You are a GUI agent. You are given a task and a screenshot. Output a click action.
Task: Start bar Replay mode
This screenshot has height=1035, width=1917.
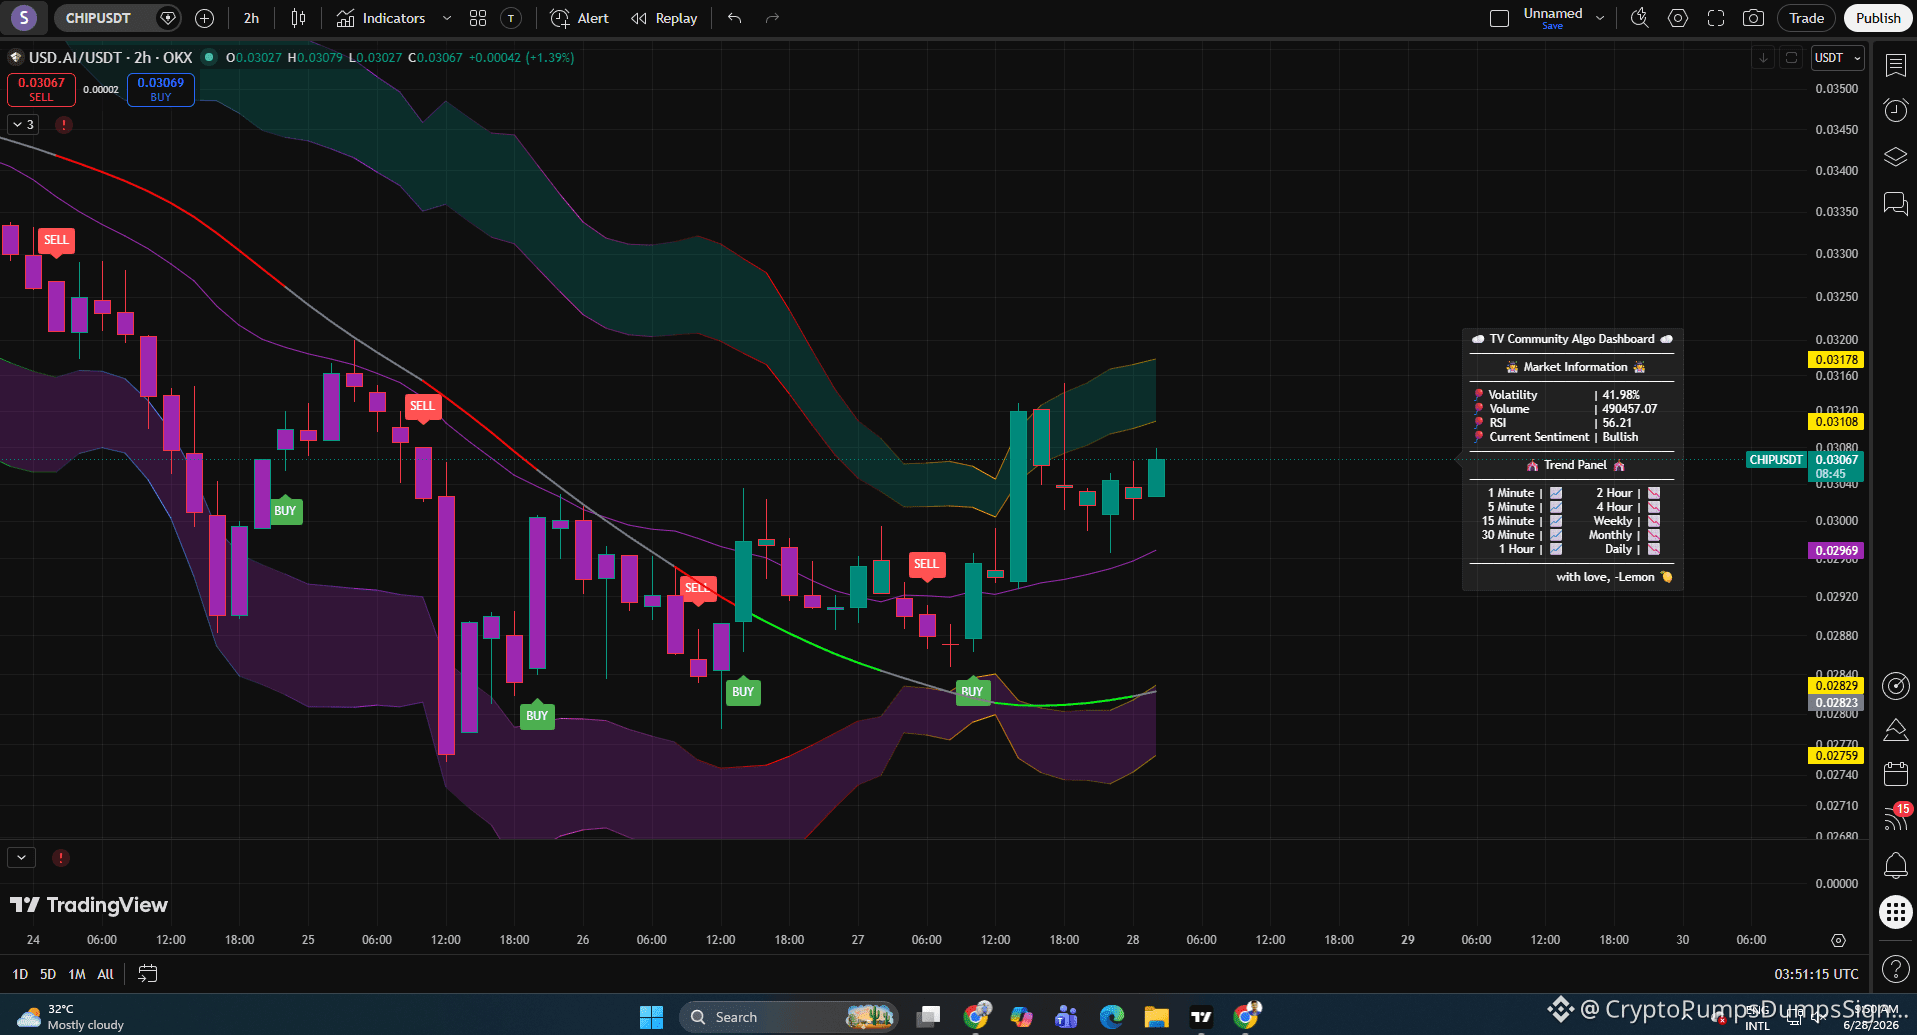point(665,18)
